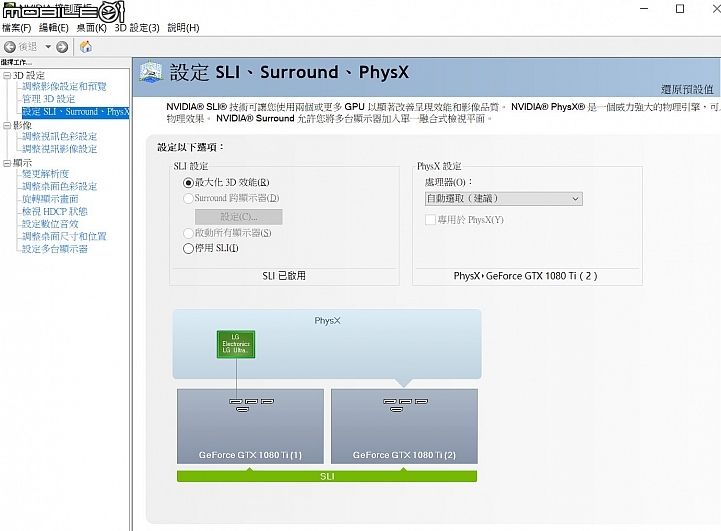This screenshot has width=721, height=531.
Task: Open 變更解析度 page
Action: pyautogui.click(x=46, y=174)
